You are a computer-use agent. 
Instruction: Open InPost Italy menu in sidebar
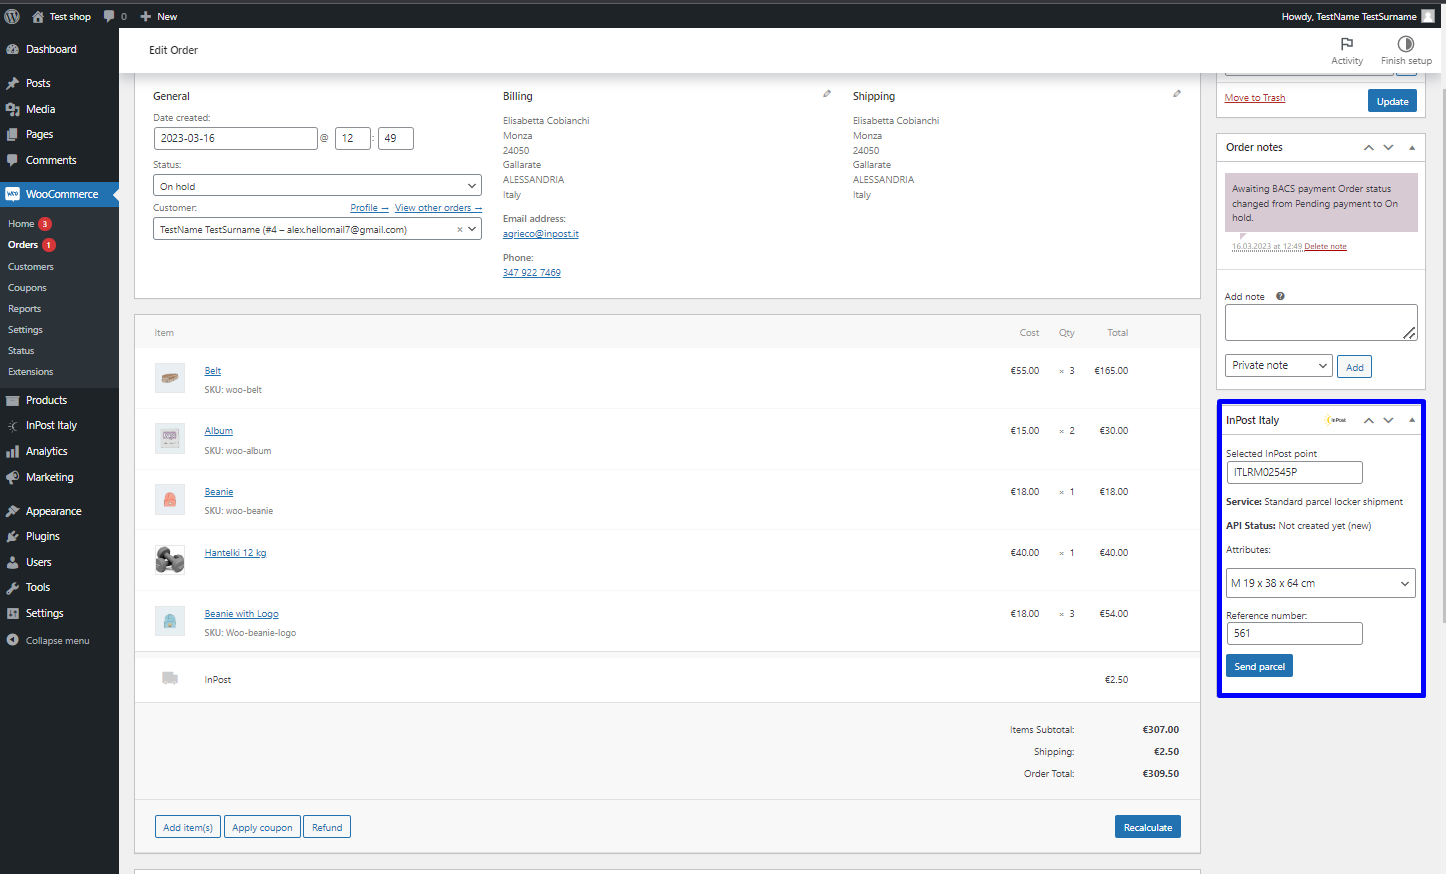tap(51, 425)
